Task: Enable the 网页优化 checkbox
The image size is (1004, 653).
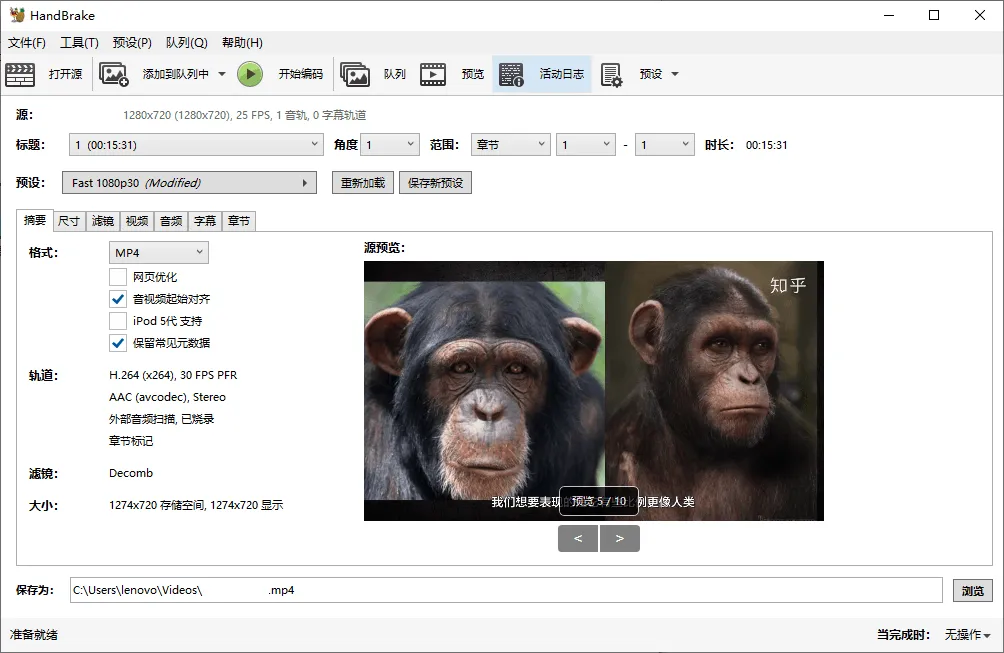Action: [x=118, y=276]
